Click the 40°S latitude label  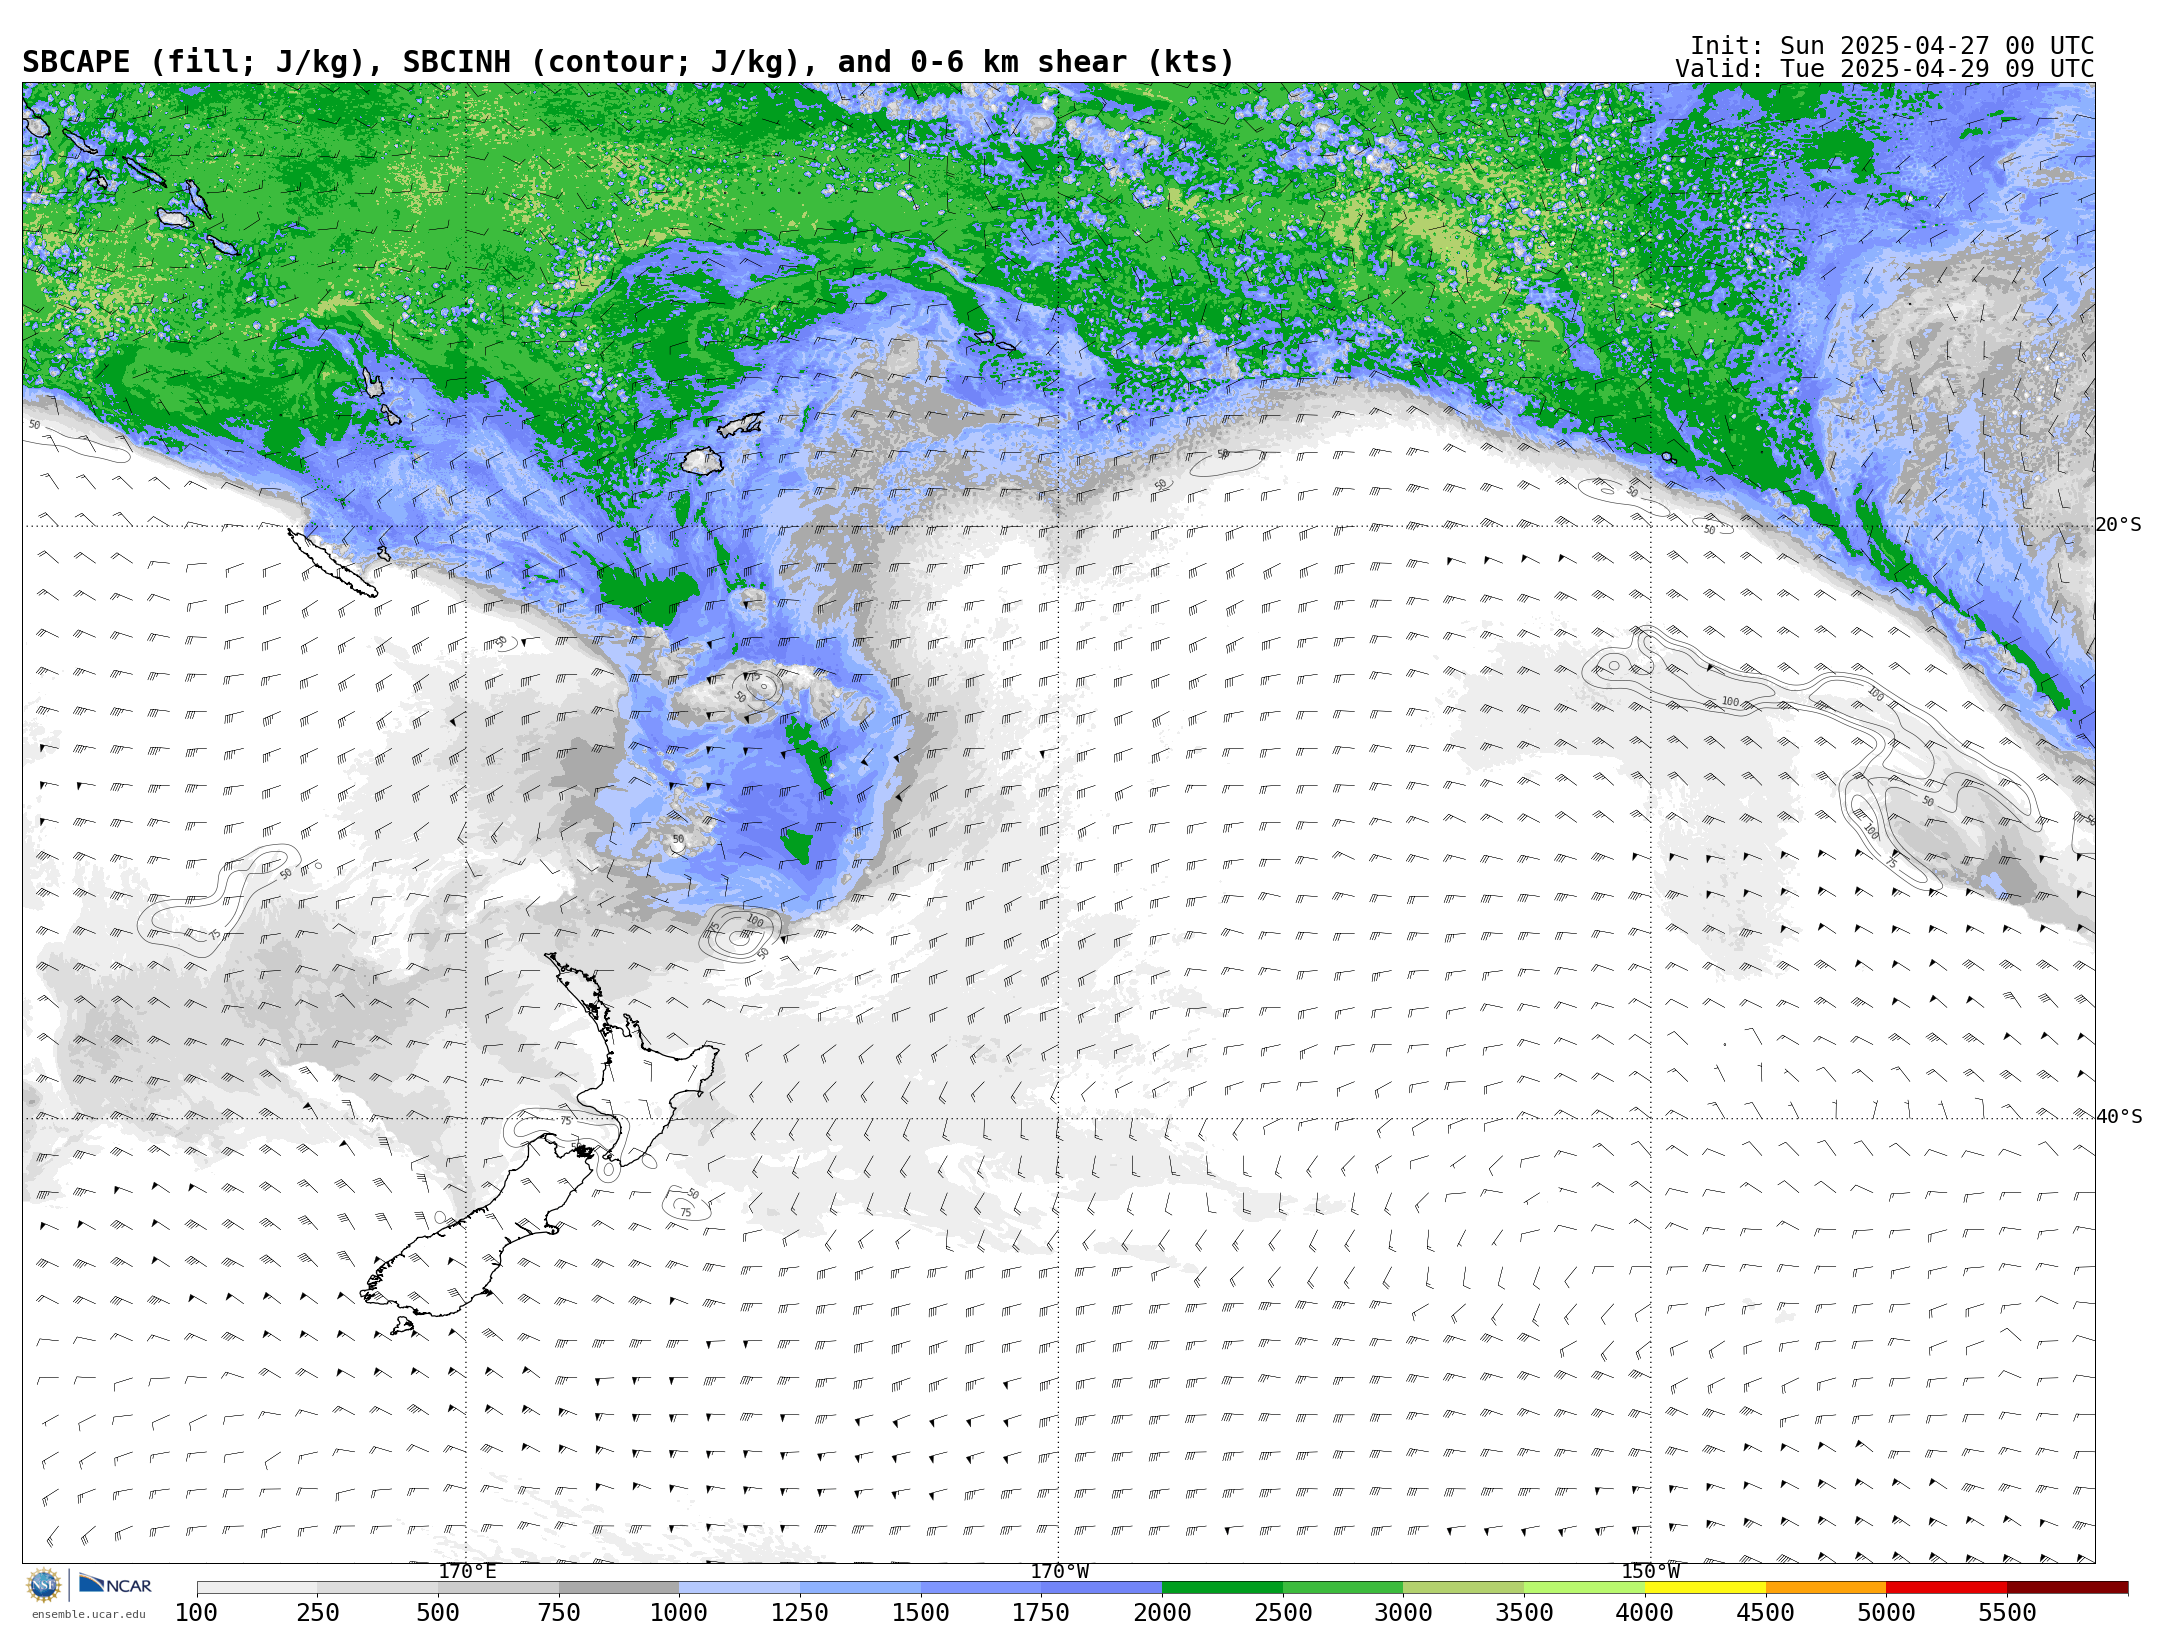tap(2118, 1117)
